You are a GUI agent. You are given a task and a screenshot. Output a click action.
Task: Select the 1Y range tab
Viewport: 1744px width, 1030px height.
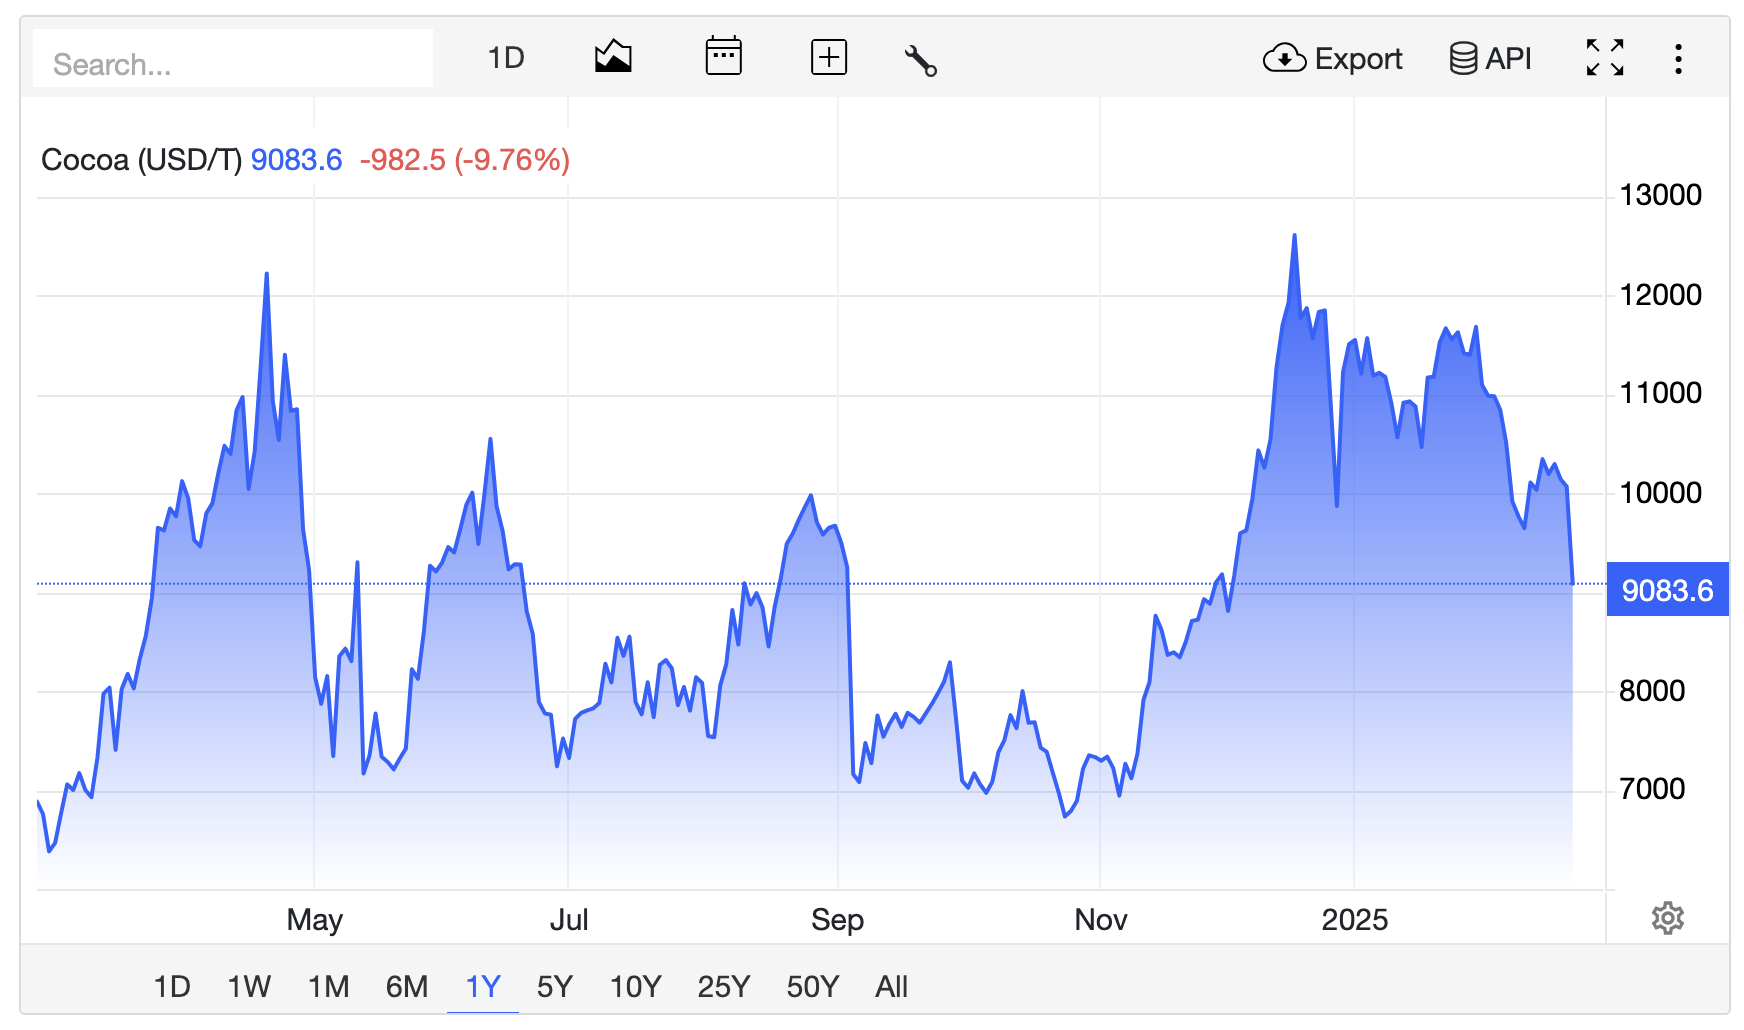(483, 987)
